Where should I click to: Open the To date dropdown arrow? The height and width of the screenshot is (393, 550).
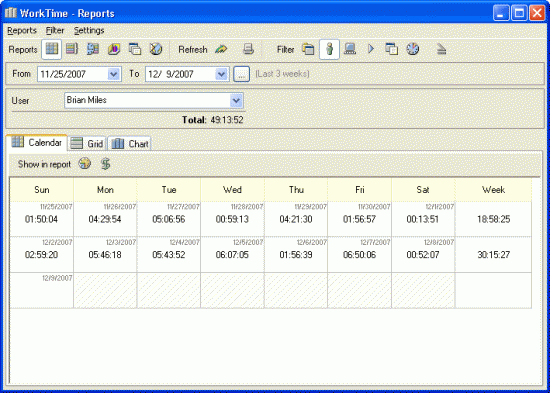222,74
